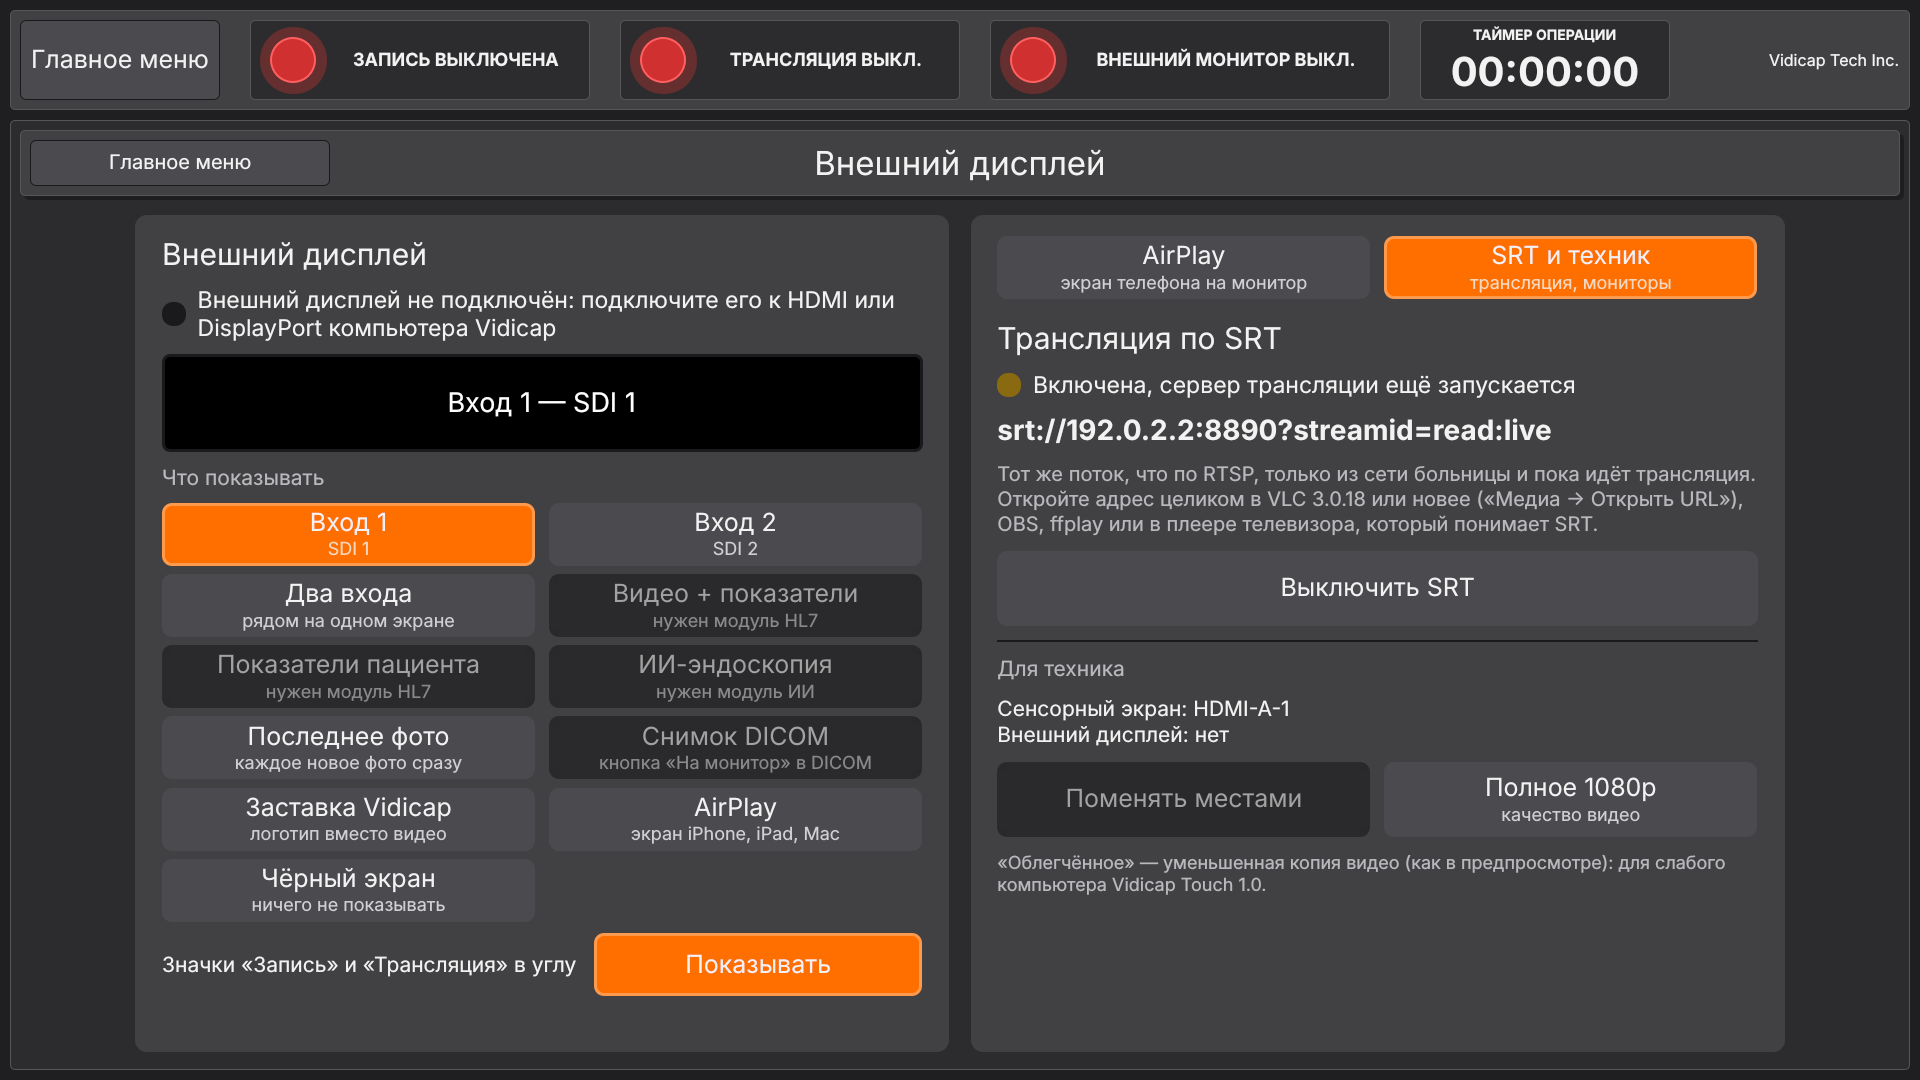Select Заставка Vidicap logo mode

[348, 819]
